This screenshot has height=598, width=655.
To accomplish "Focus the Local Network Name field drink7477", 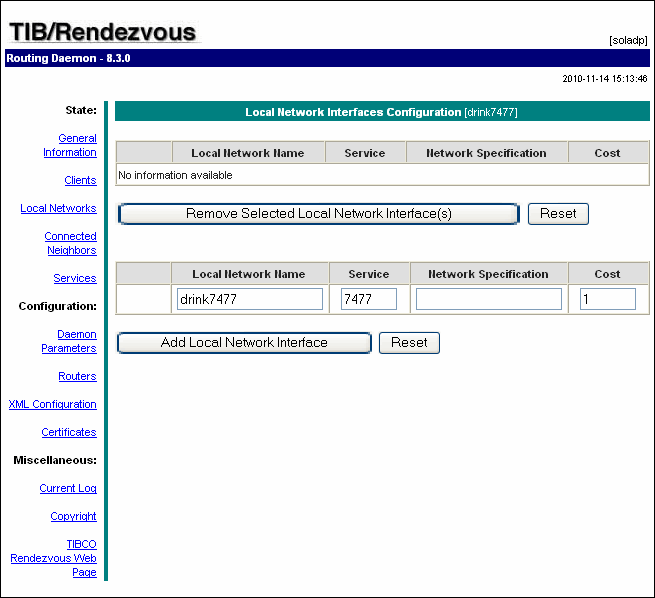I will coord(250,299).
